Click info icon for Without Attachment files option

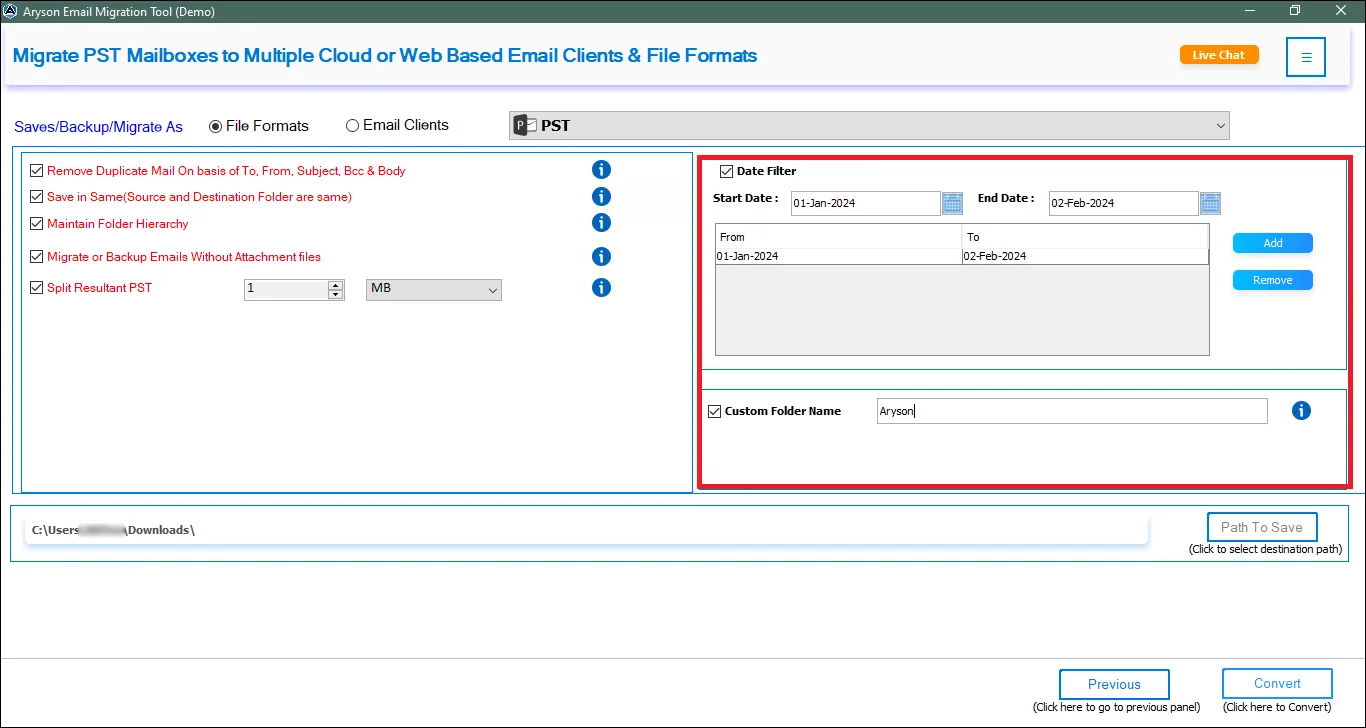(x=601, y=257)
